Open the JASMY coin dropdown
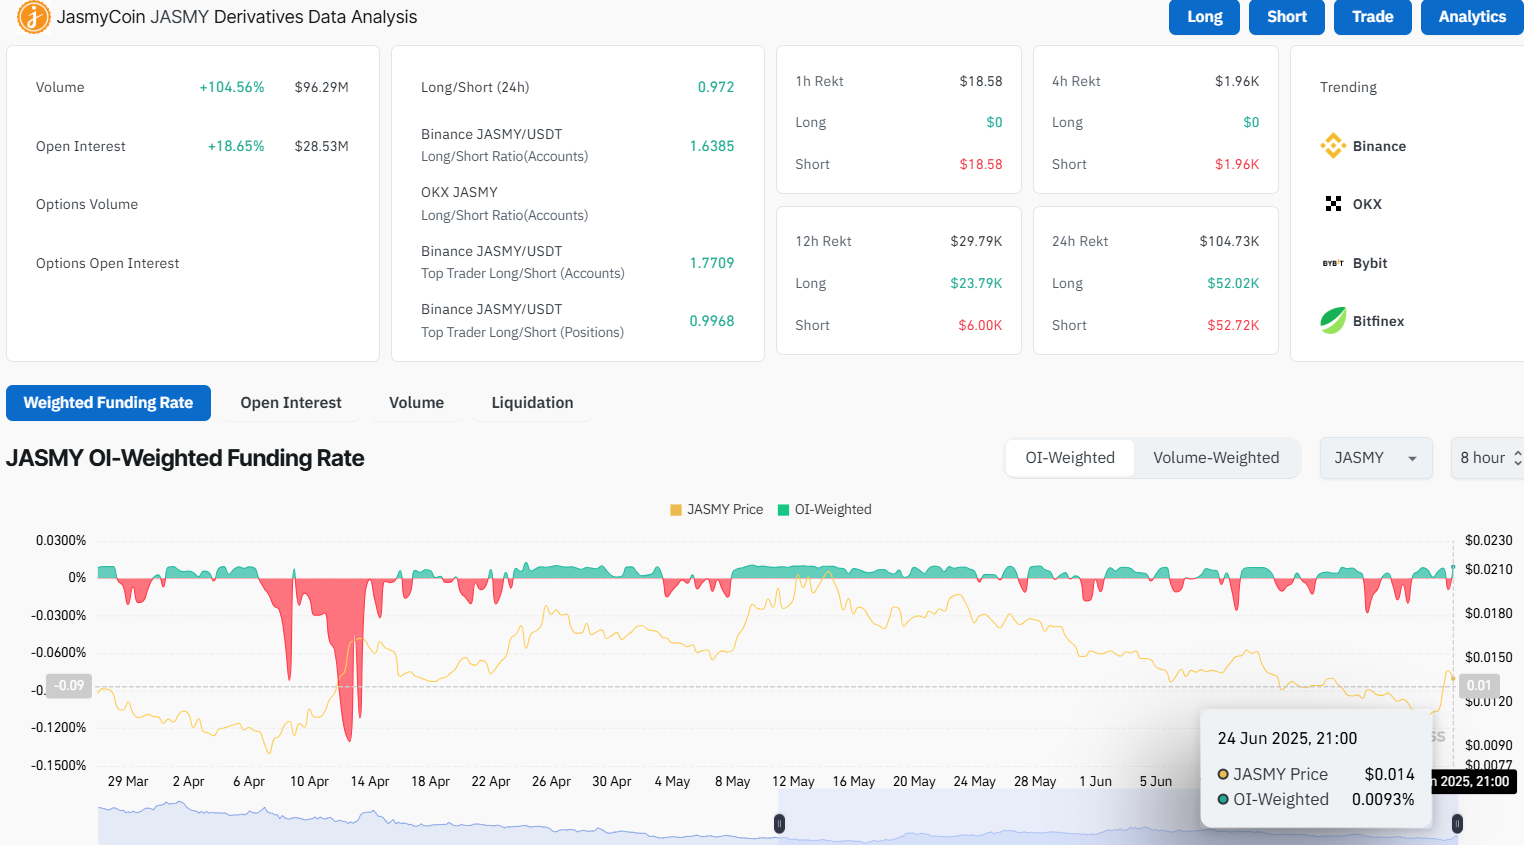Screen dimensions: 1524x845 pyautogui.click(x=1376, y=458)
